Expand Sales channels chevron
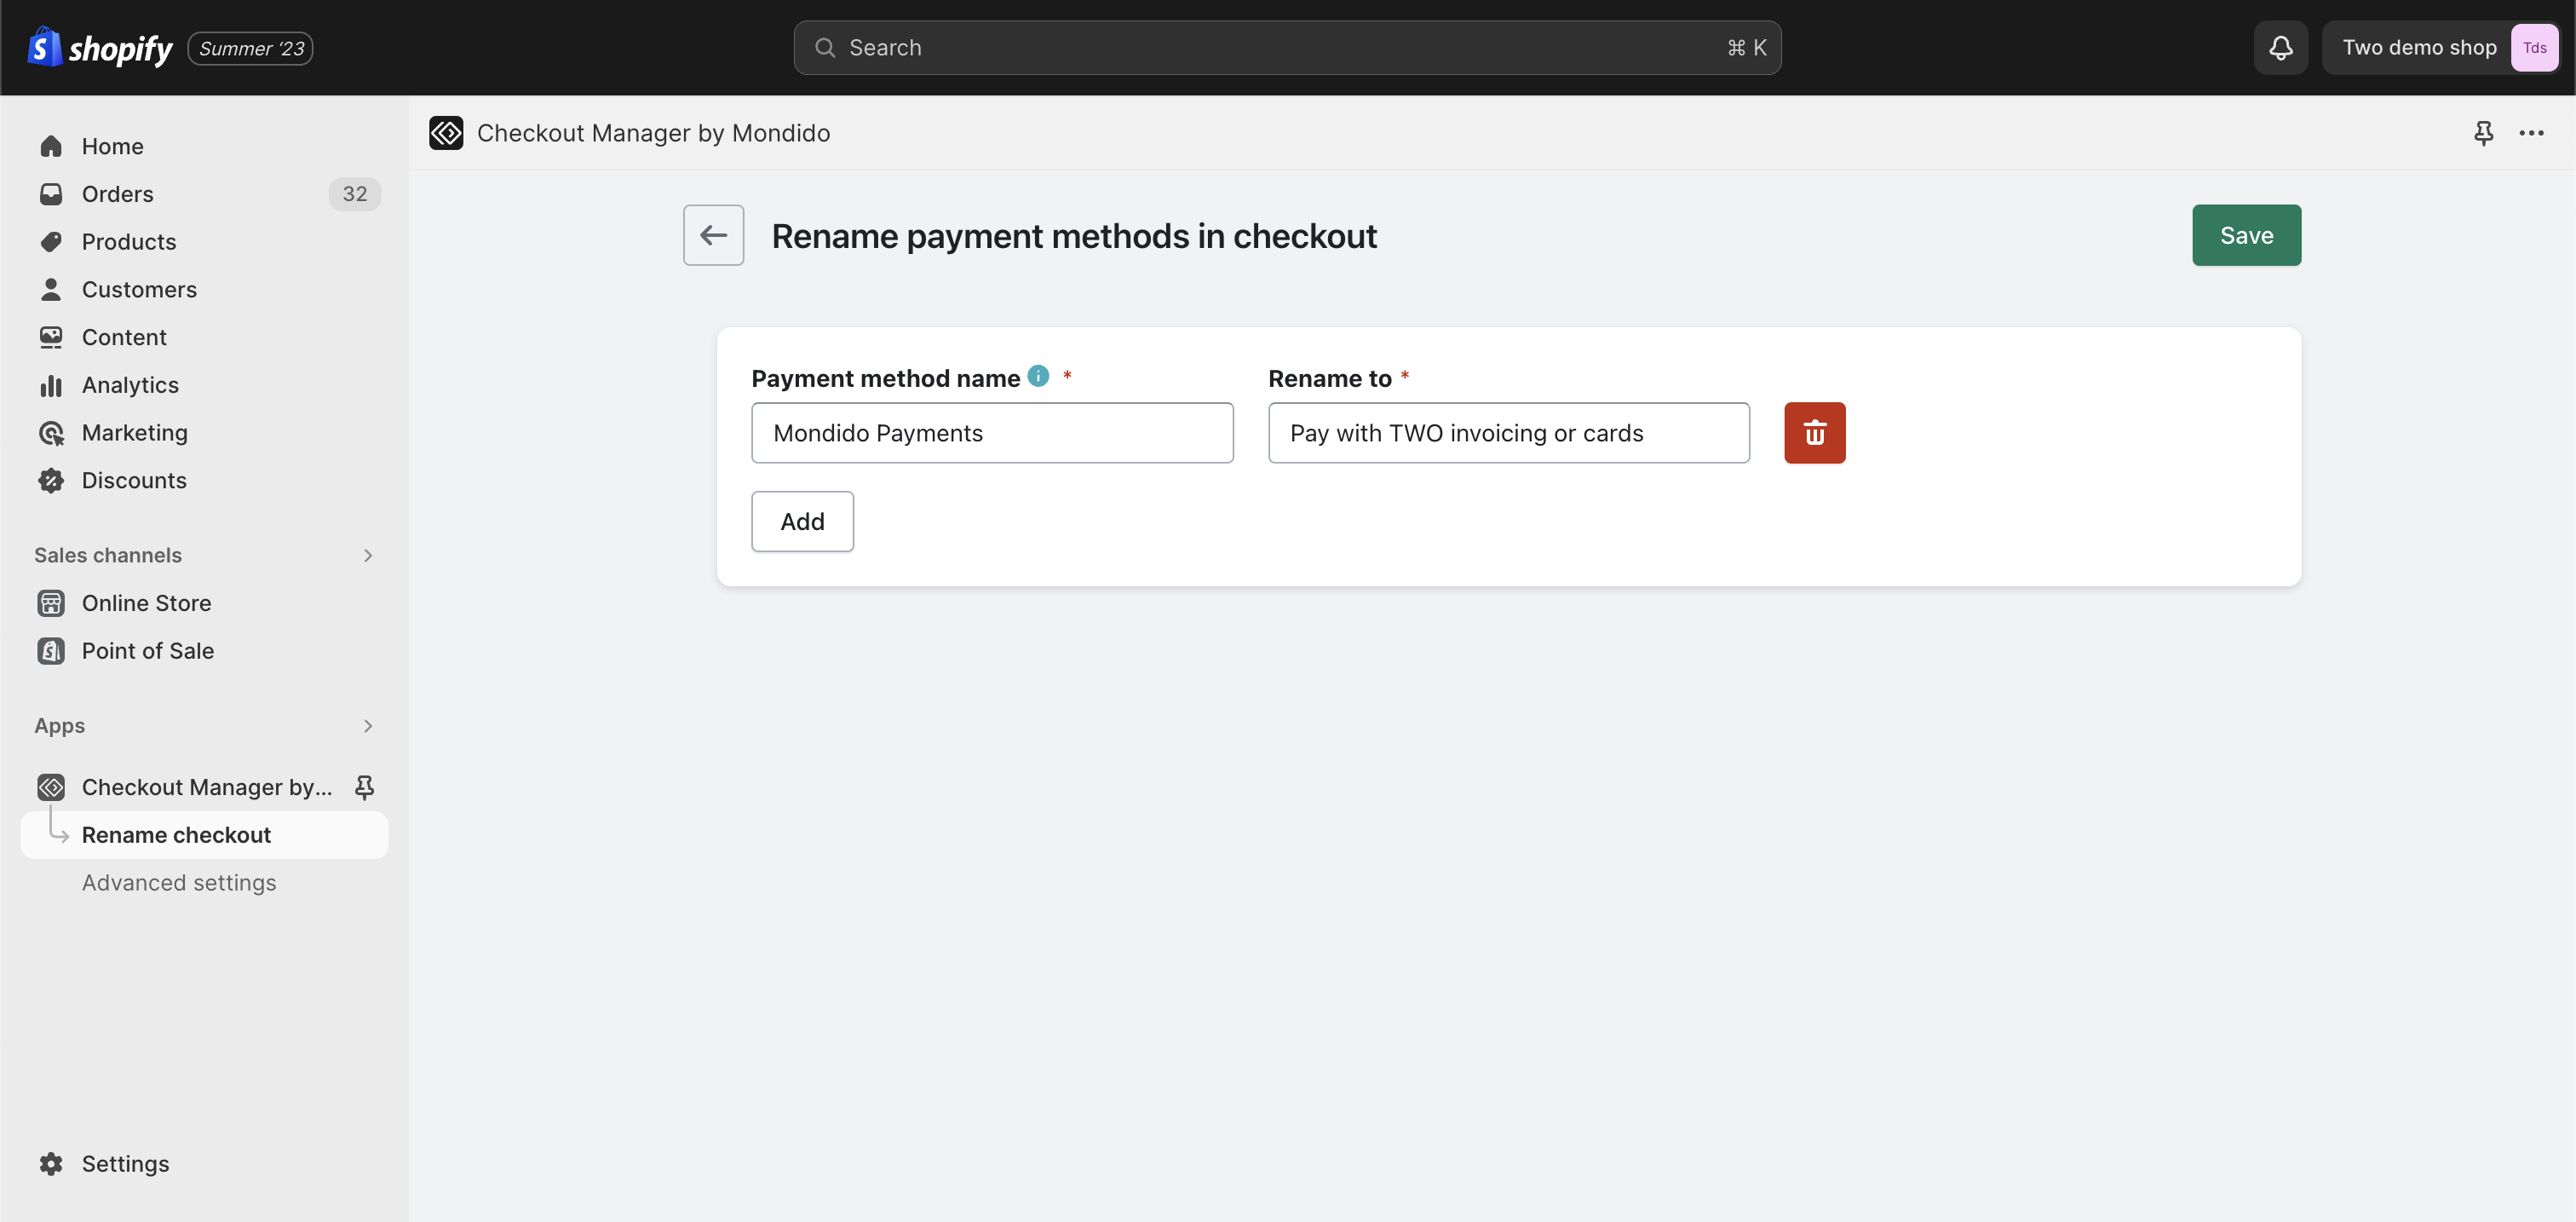The height and width of the screenshot is (1222, 2576). point(368,556)
